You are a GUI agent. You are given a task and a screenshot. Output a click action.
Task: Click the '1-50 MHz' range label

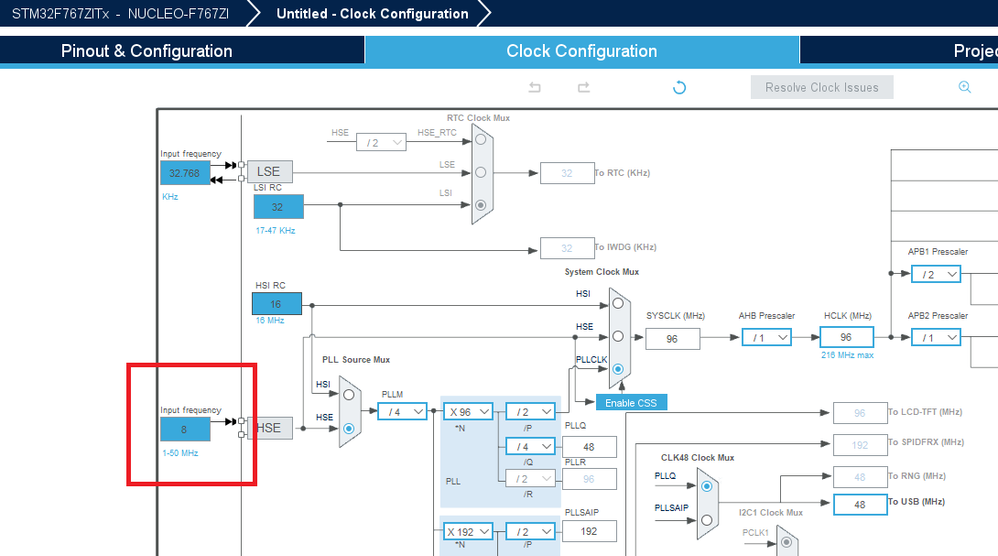pyautogui.click(x=180, y=453)
